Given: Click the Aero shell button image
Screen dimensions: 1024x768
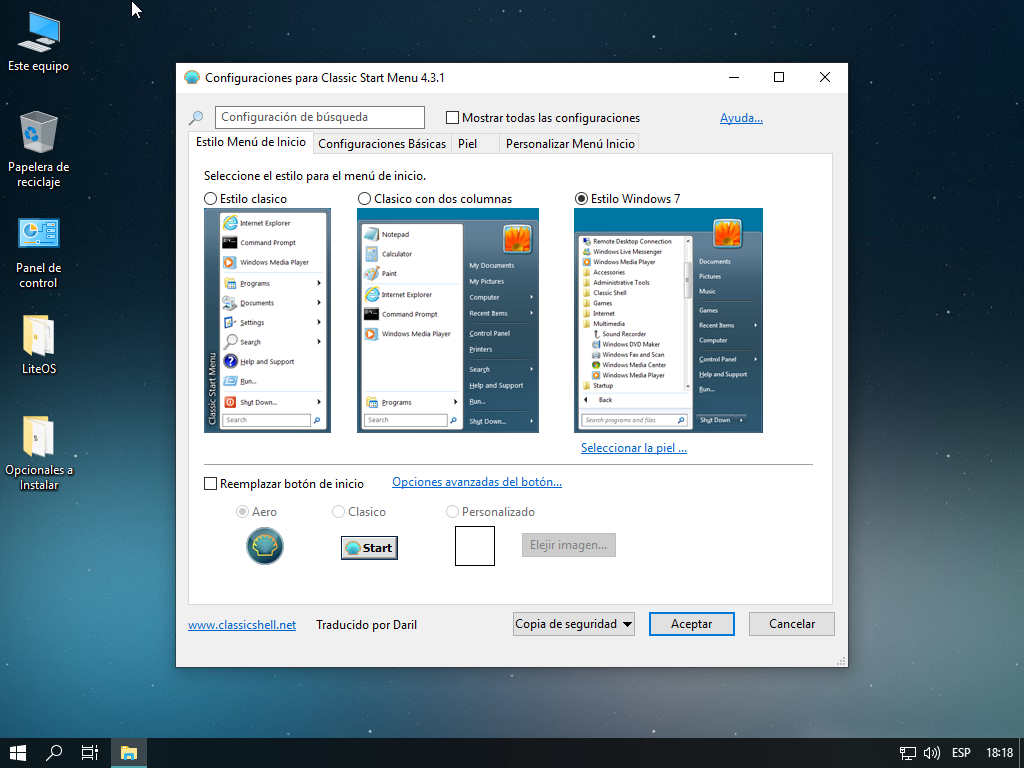Looking at the screenshot, I should (264, 546).
